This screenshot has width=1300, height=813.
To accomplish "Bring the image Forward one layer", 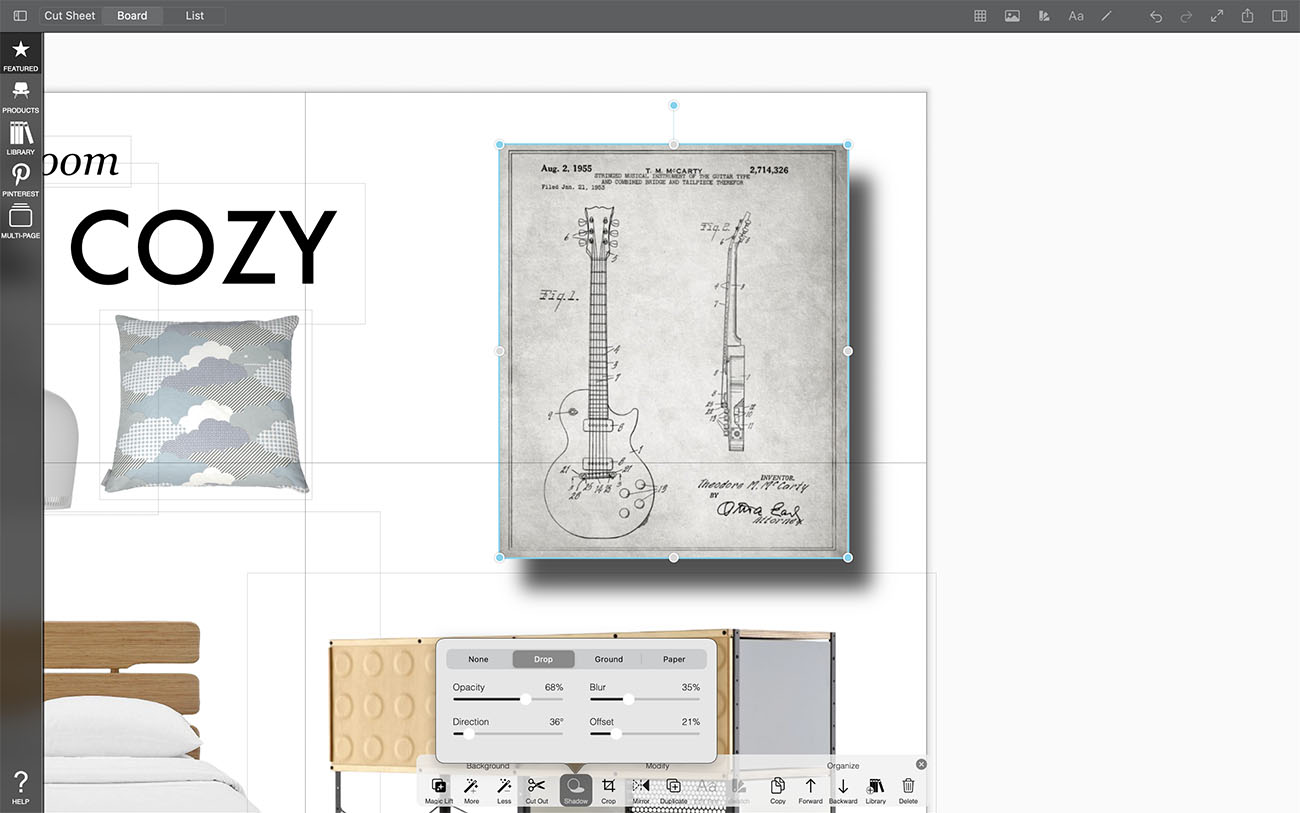I will click(x=810, y=787).
